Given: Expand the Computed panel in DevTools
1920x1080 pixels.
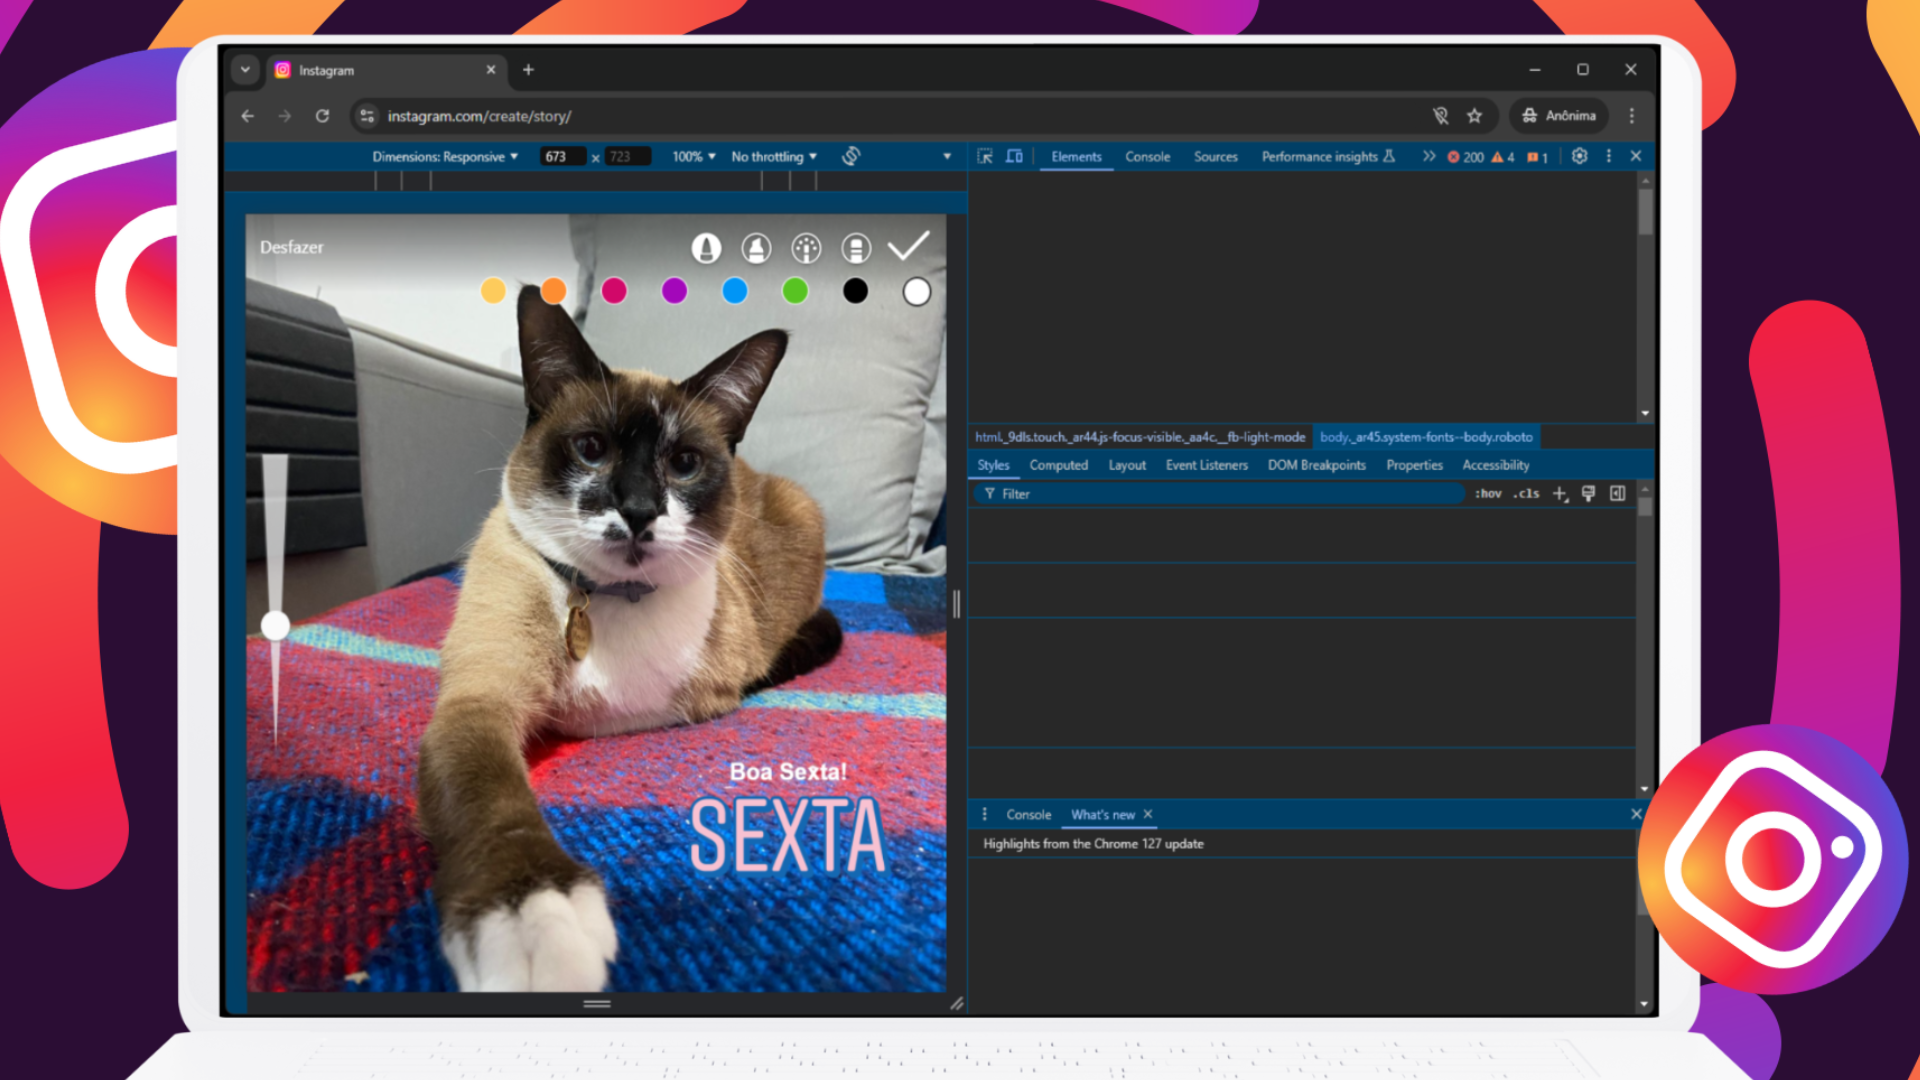Looking at the screenshot, I should pos(1059,464).
